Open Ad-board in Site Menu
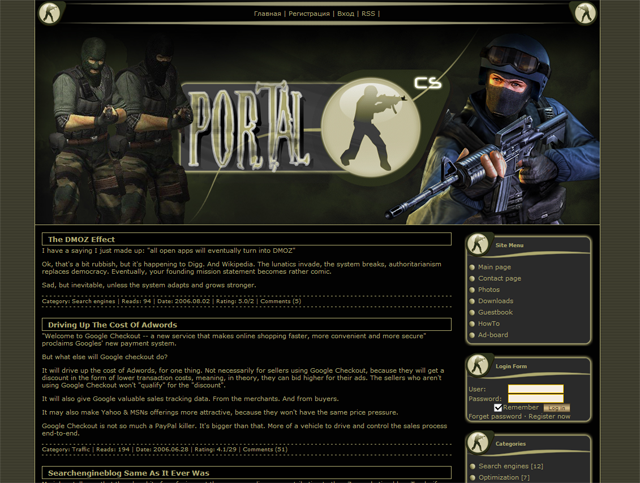This screenshot has width=640, height=483. pyautogui.click(x=493, y=335)
